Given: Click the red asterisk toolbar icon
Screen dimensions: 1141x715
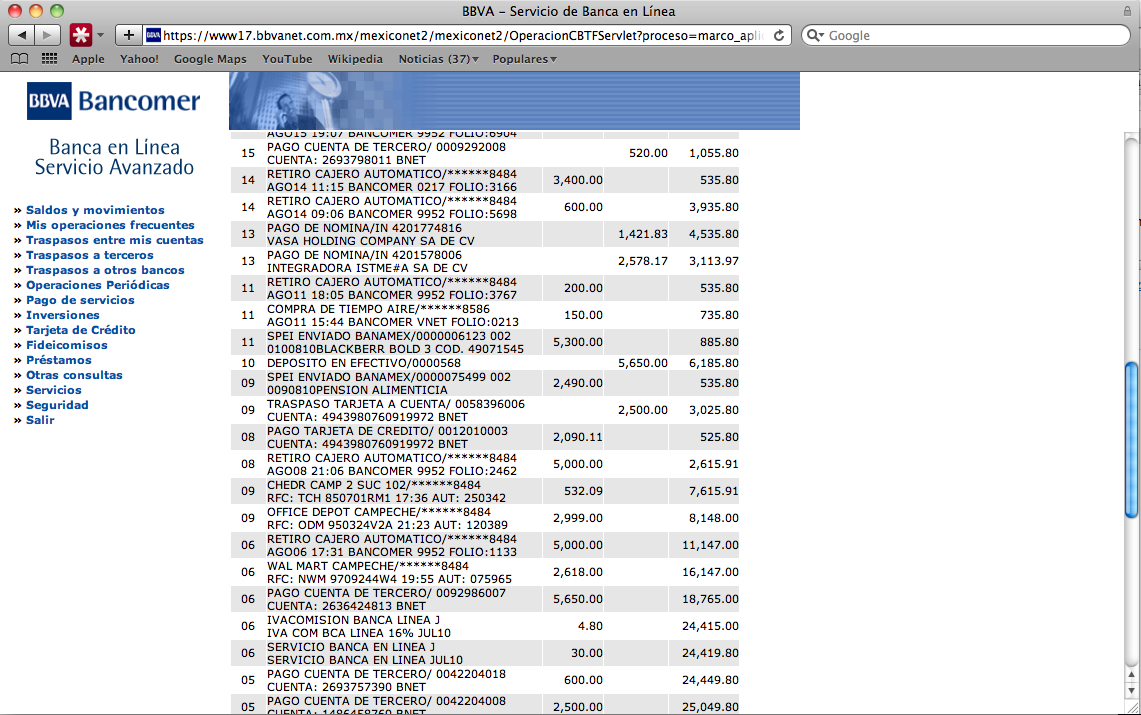Looking at the screenshot, I should [81, 35].
